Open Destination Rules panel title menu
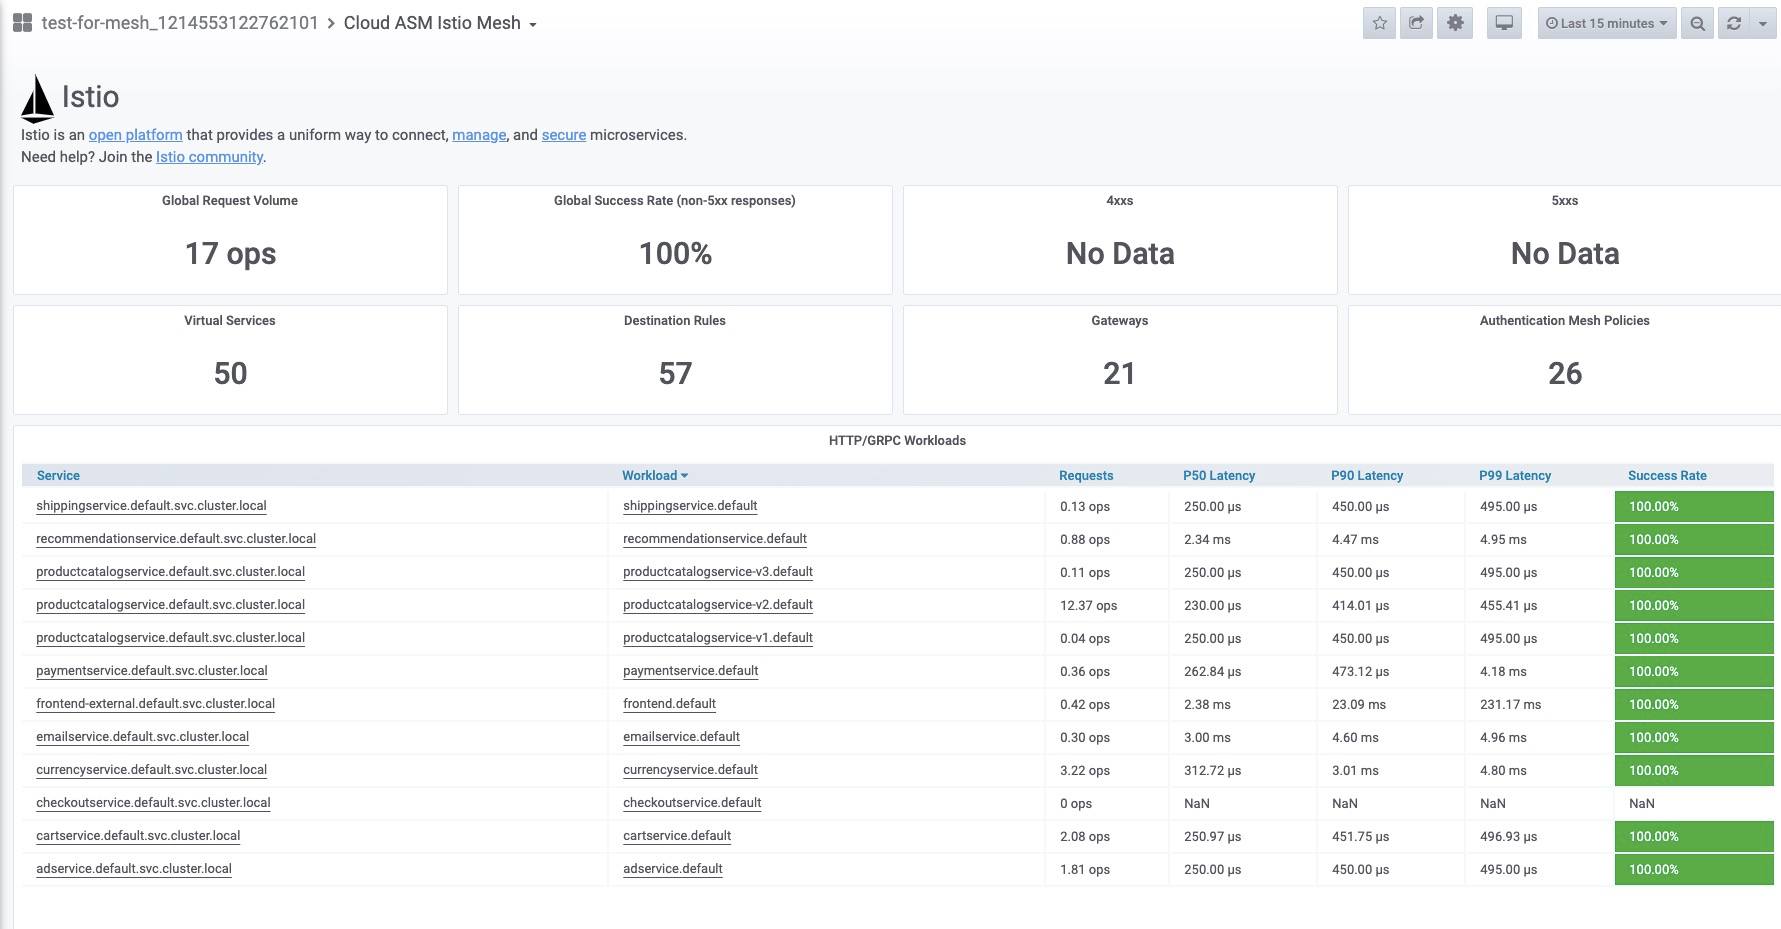This screenshot has width=1781, height=929. [675, 321]
